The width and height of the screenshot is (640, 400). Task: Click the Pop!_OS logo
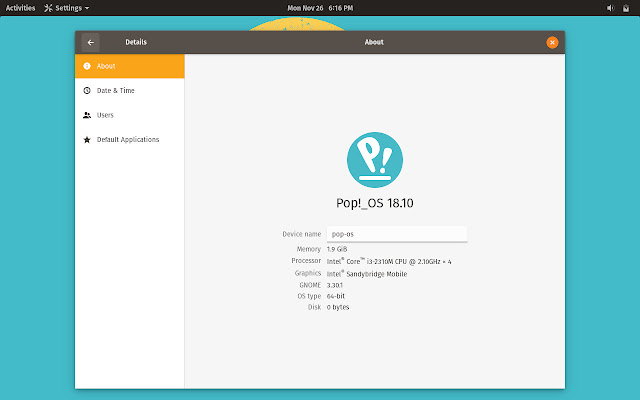(x=375, y=160)
